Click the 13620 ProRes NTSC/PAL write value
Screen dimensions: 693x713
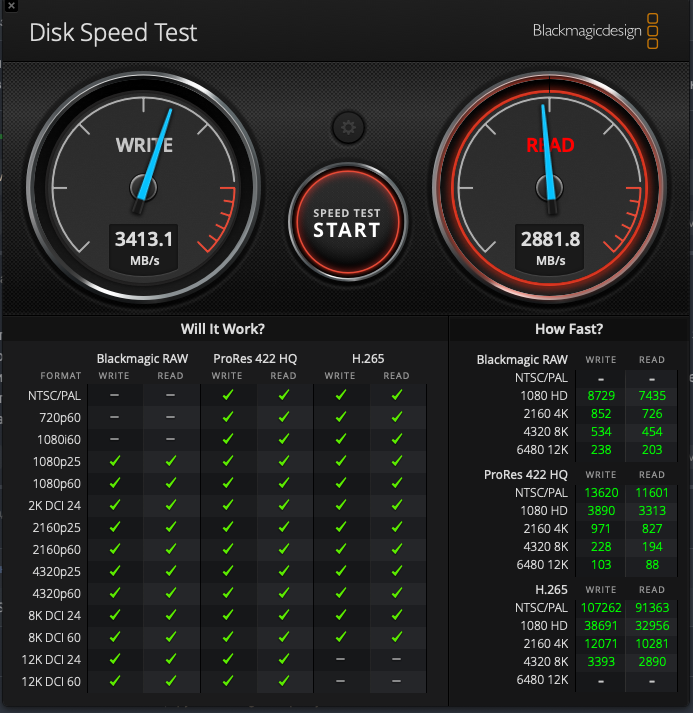(601, 492)
